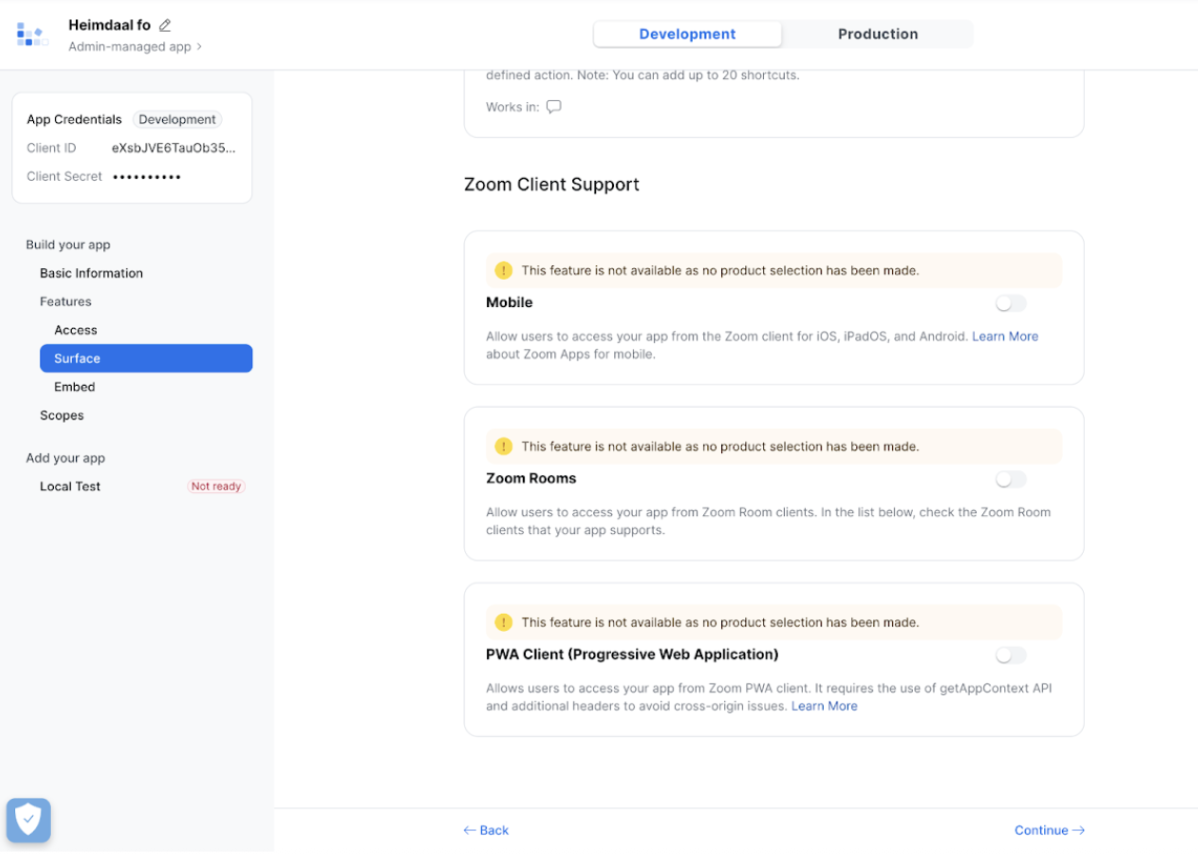Viewport: 1198px width, 854px height.
Task: Open Basic Information in sidebar
Action: [x=91, y=273]
